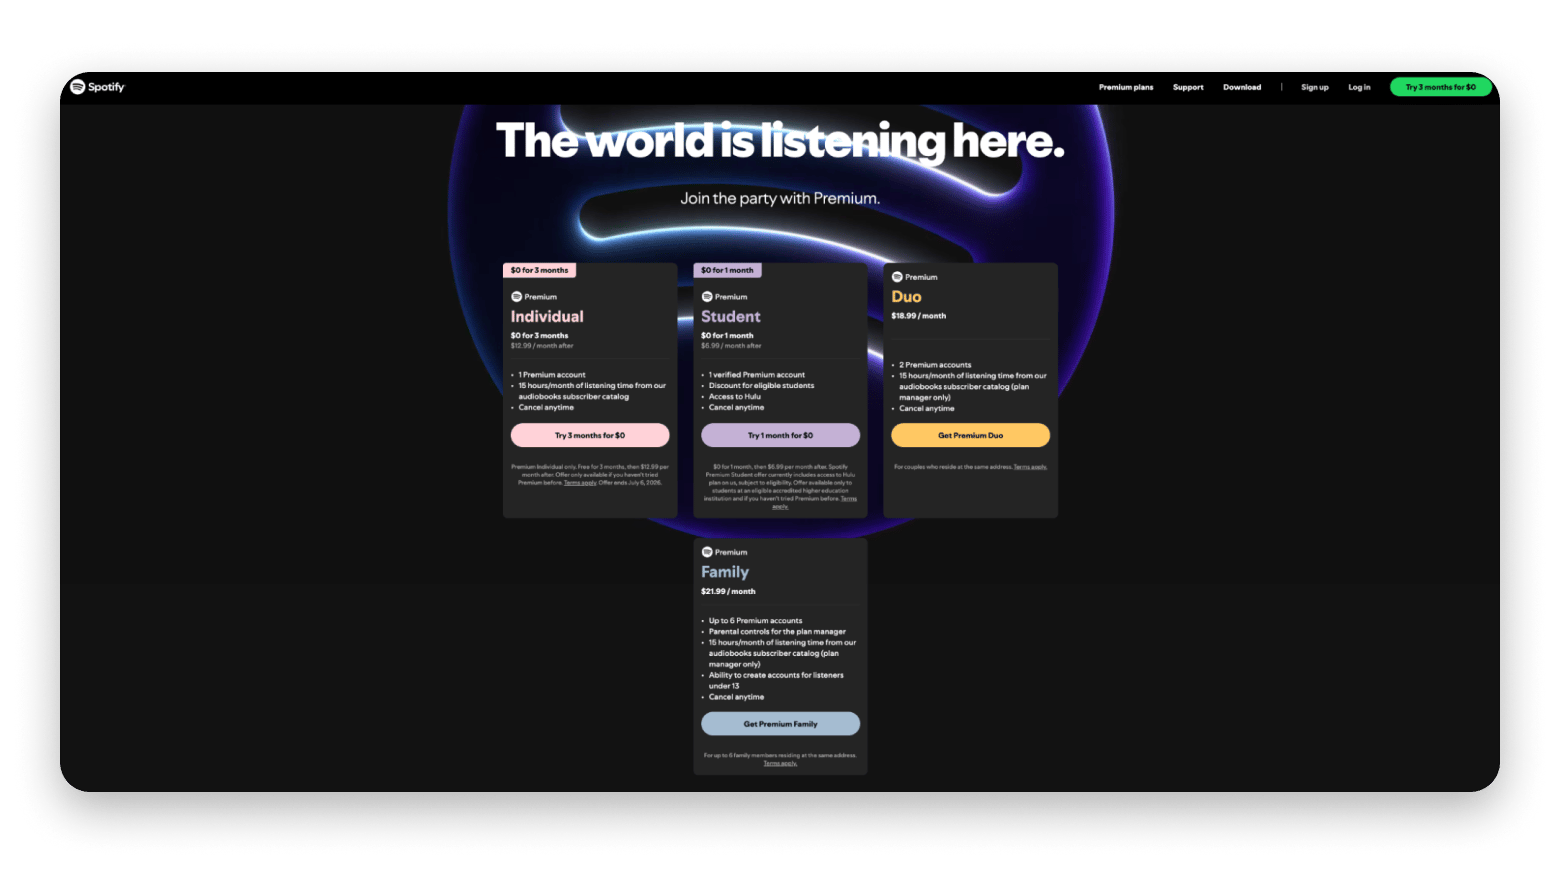This screenshot has height=872, width=1560.
Task: Click Join the party with Premium subtitle
Action: pos(780,198)
